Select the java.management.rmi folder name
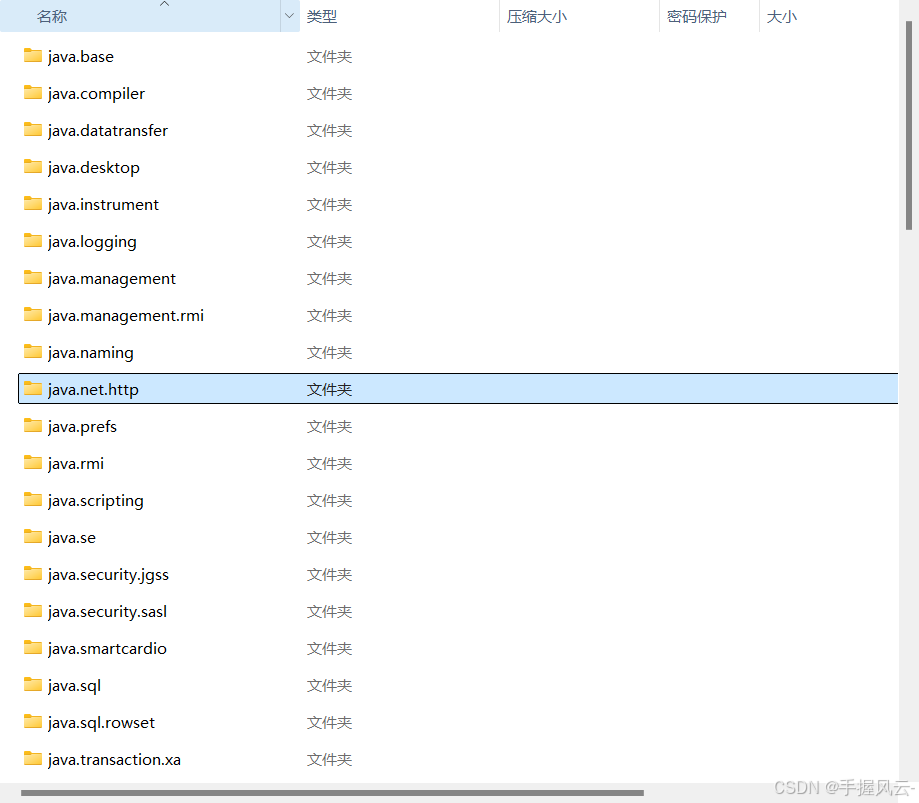This screenshot has width=919, height=803. click(x=126, y=315)
